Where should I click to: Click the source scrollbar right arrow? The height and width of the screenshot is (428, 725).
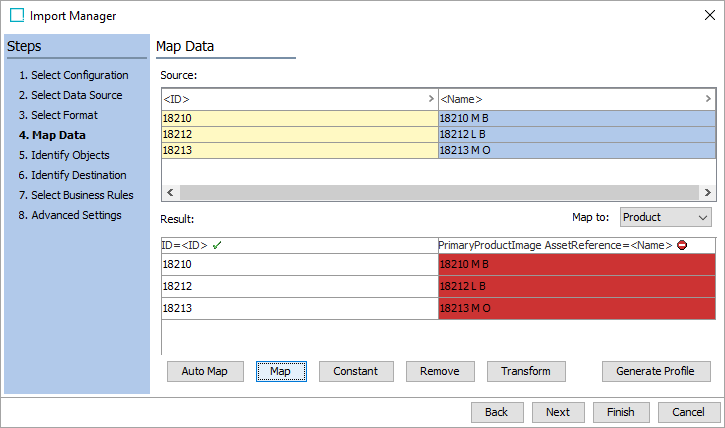pyautogui.click(x=707, y=192)
